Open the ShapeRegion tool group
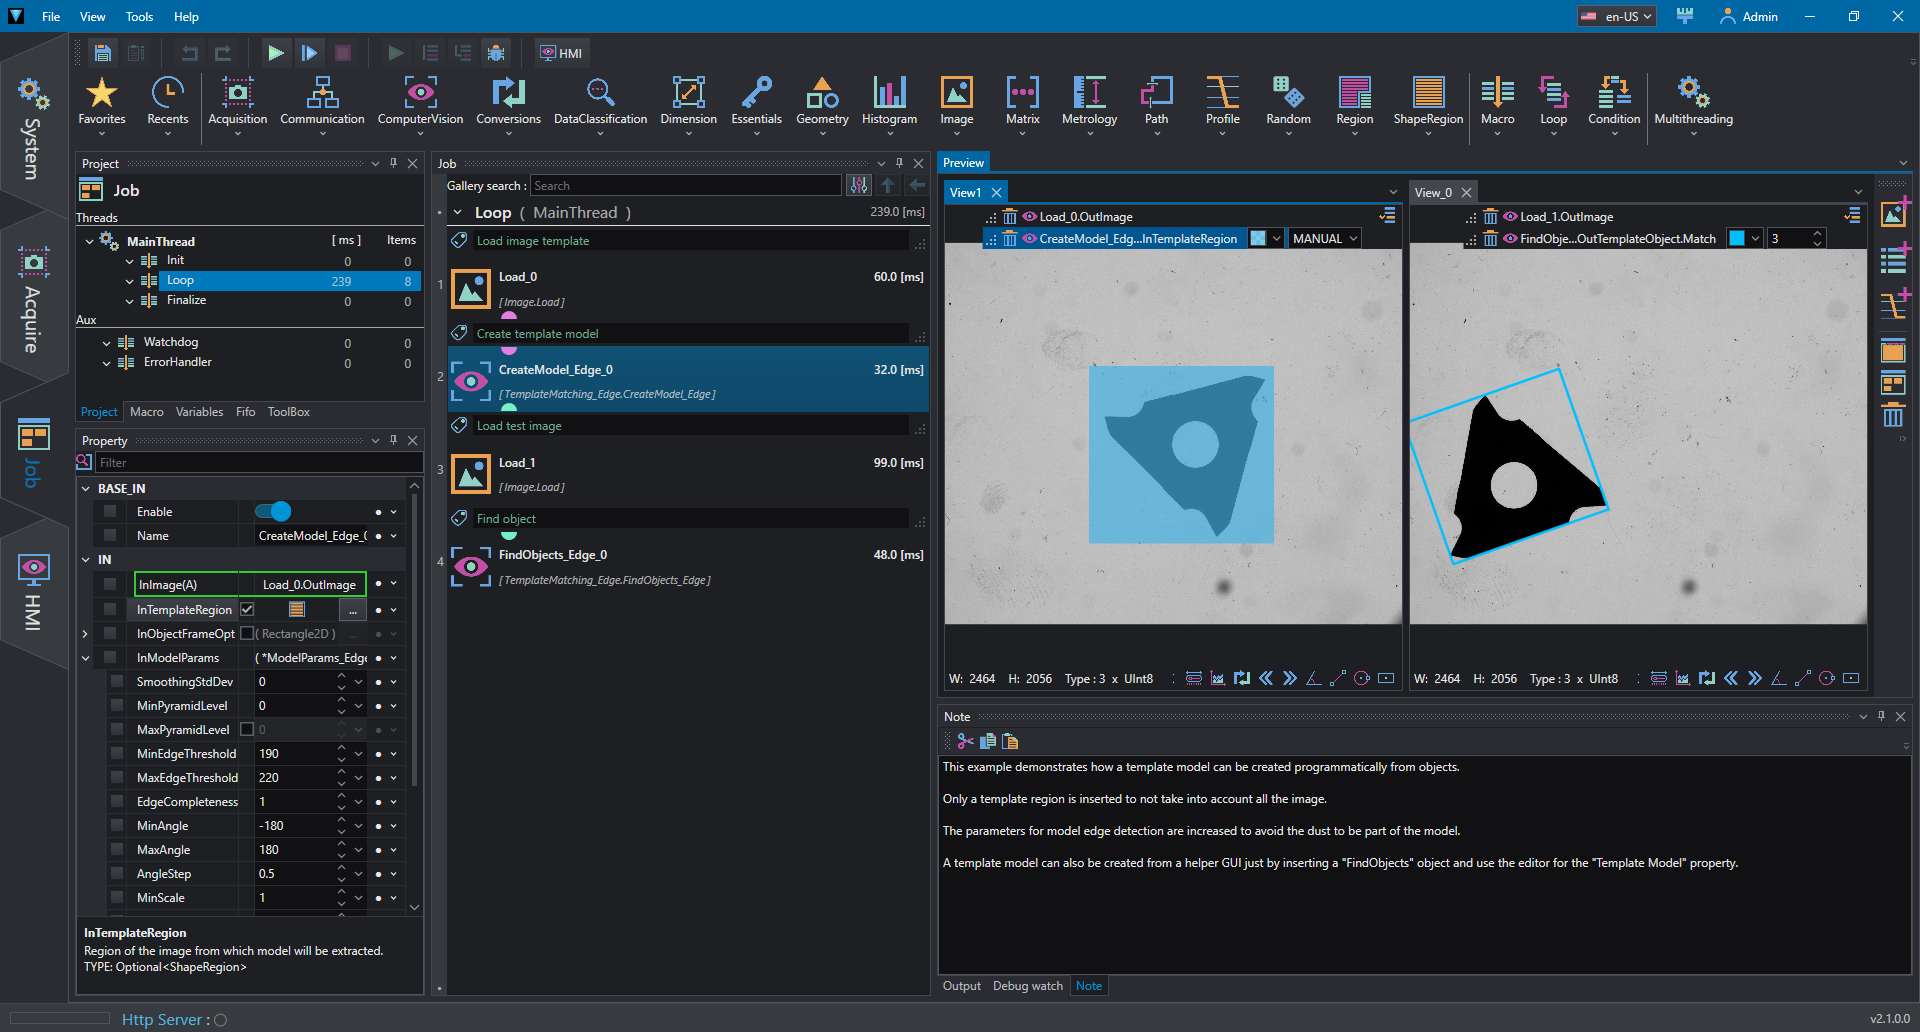Viewport: 1920px width, 1032px height. point(1428,102)
